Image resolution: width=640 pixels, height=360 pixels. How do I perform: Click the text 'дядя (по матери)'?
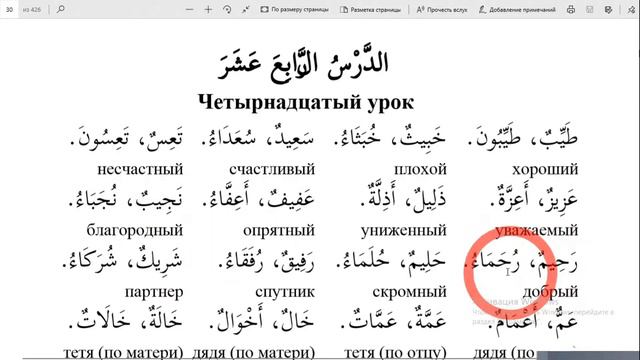[253, 352]
